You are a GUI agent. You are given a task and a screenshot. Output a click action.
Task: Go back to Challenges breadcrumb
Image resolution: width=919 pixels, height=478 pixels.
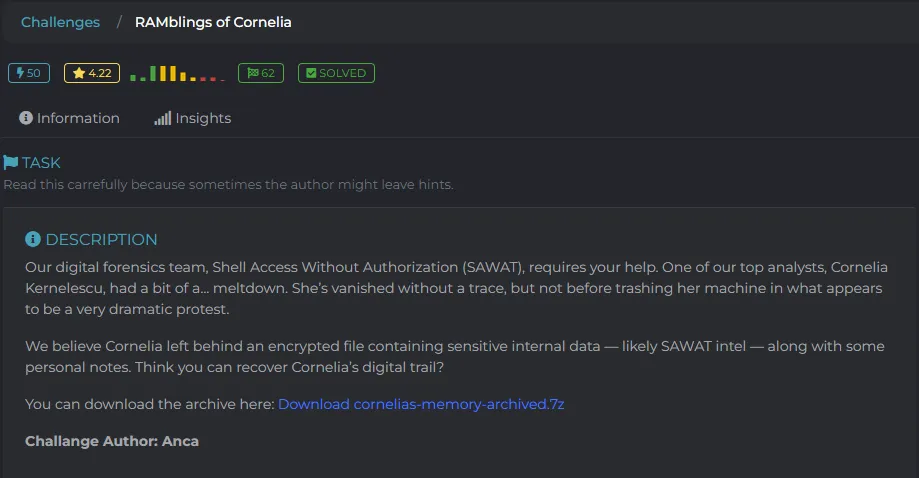(60, 22)
